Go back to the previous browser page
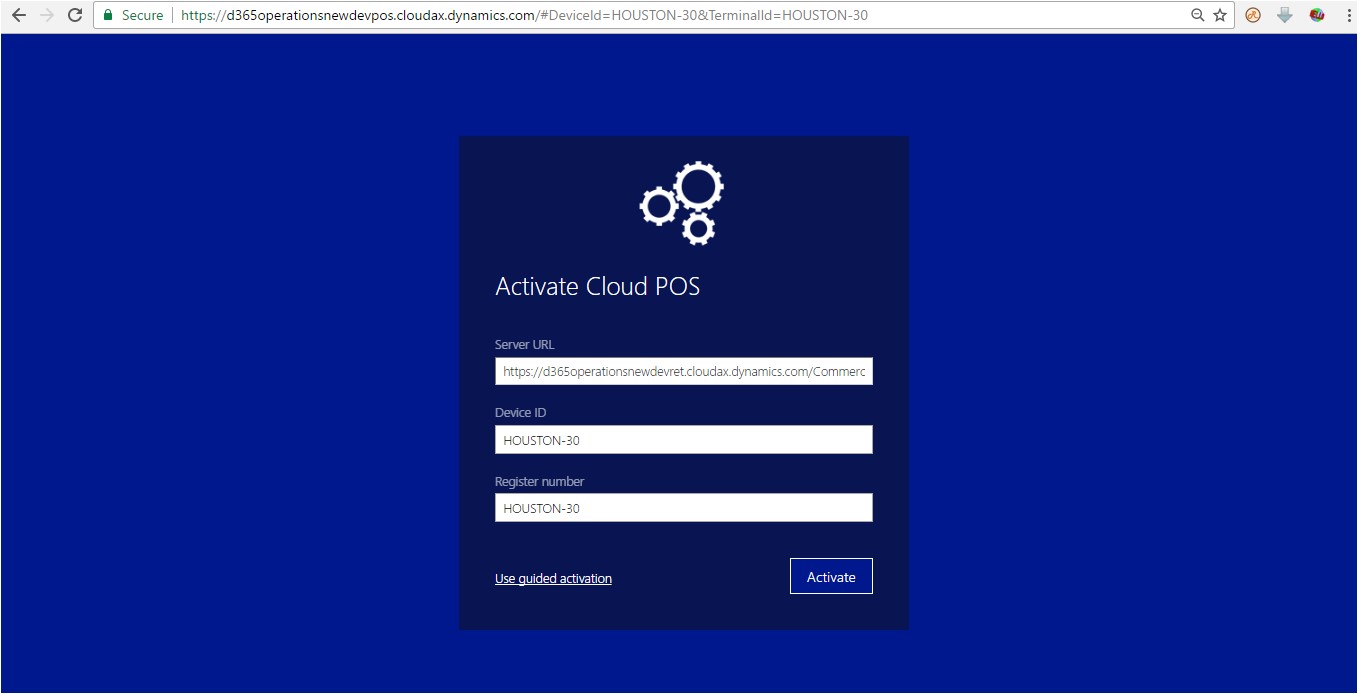The width and height of the screenshot is (1362, 694). click(x=19, y=16)
